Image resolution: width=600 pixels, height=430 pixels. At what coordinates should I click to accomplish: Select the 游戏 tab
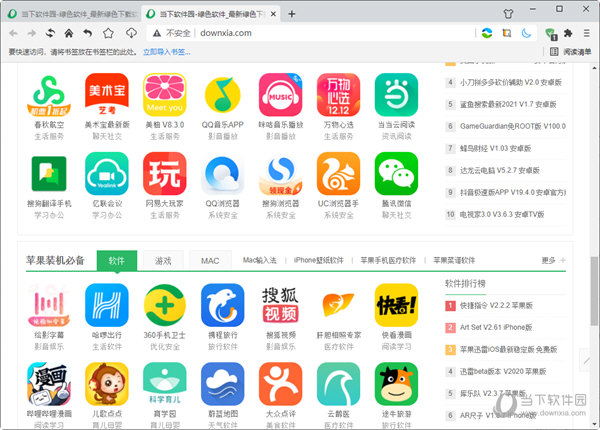[163, 261]
